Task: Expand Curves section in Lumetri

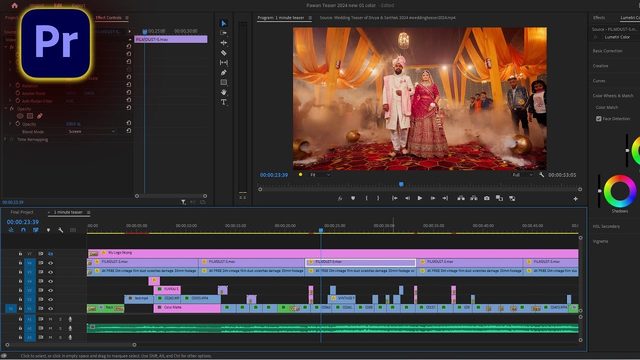Action: tap(599, 81)
